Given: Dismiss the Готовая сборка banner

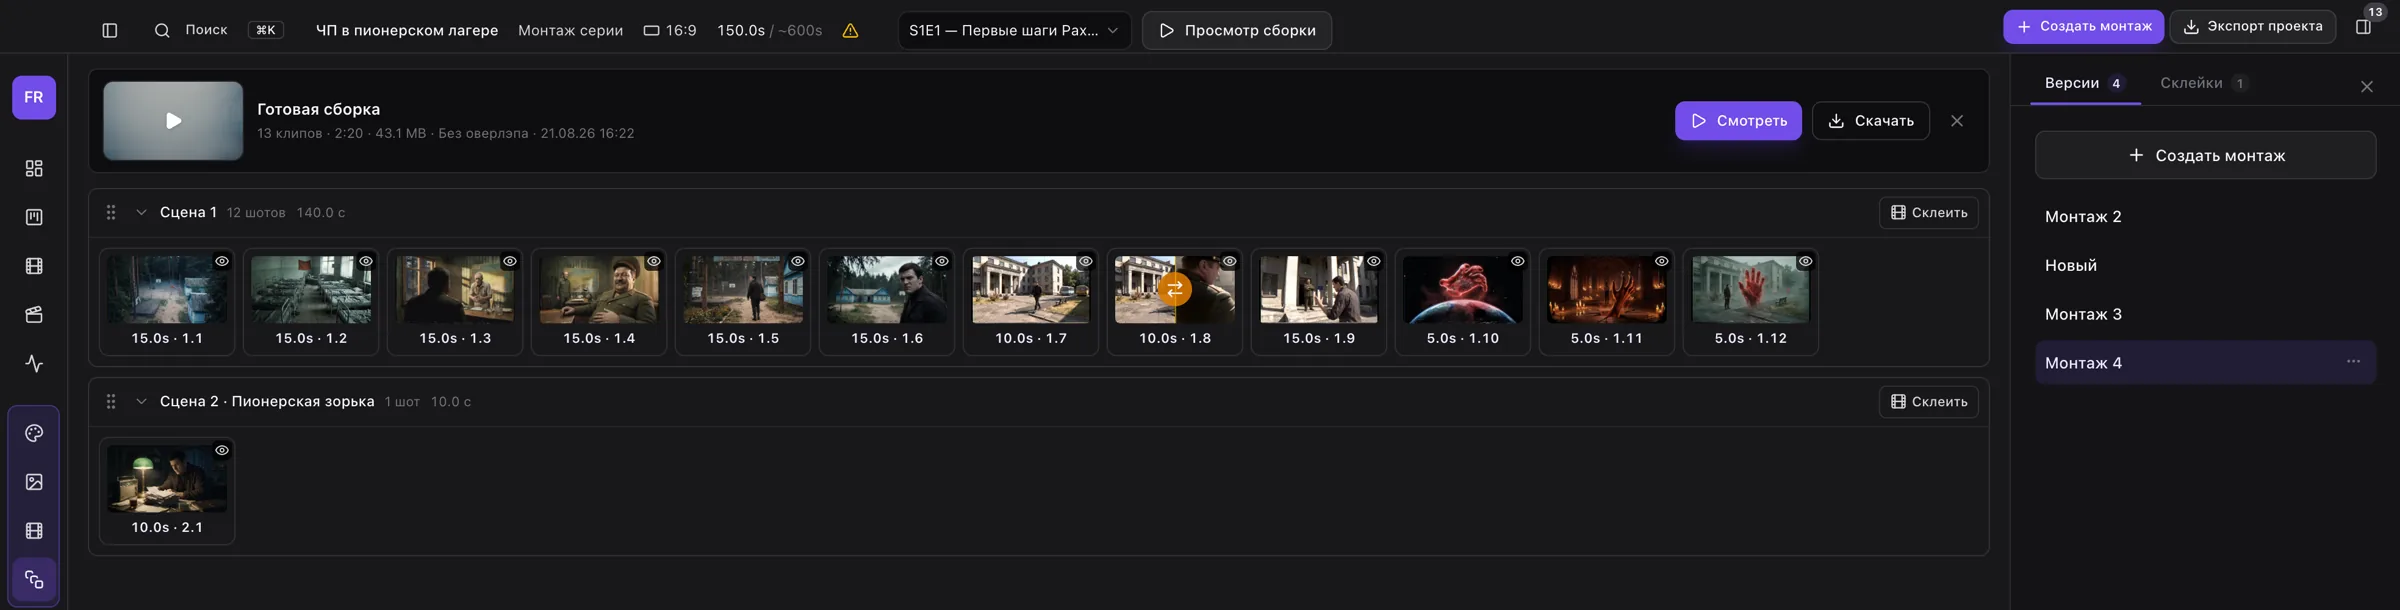Looking at the screenshot, I should pyautogui.click(x=1957, y=121).
